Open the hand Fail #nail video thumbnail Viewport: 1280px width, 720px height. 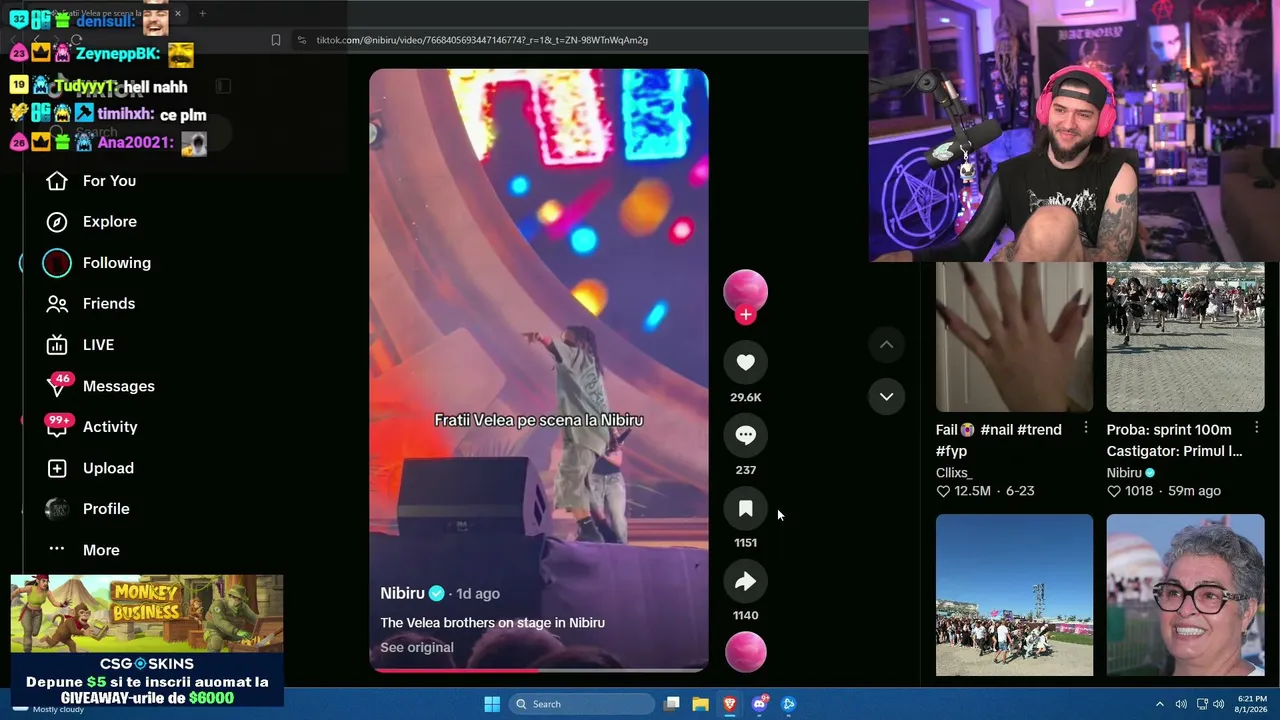[1014, 337]
